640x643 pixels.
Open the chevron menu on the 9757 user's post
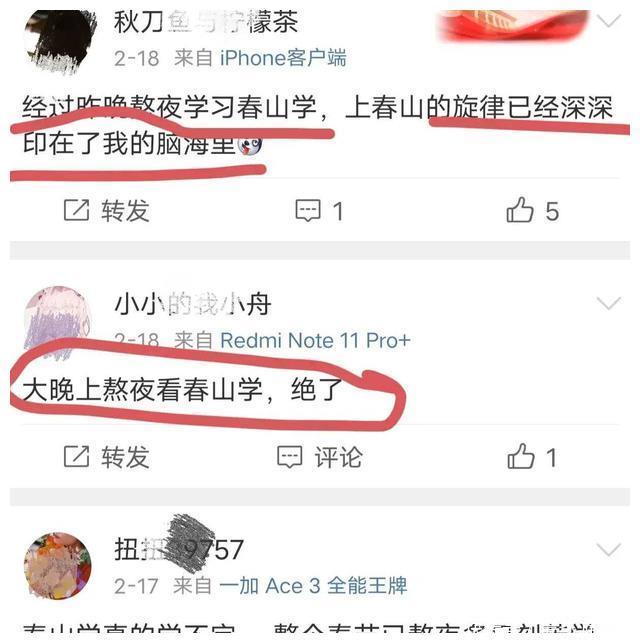pyautogui.click(x=609, y=550)
